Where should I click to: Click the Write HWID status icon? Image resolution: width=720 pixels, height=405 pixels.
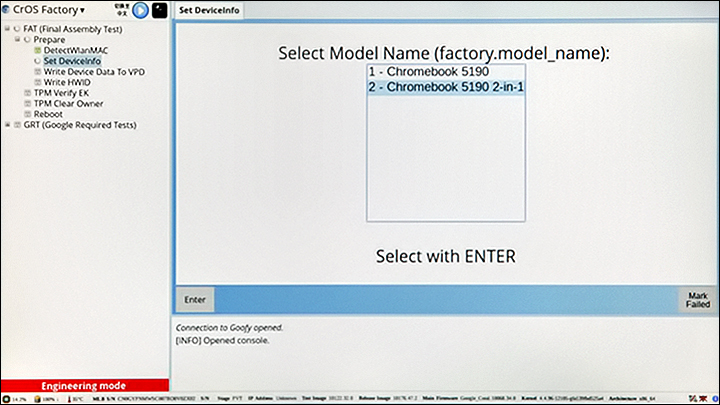pyautogui.click(x=38, y=82)
